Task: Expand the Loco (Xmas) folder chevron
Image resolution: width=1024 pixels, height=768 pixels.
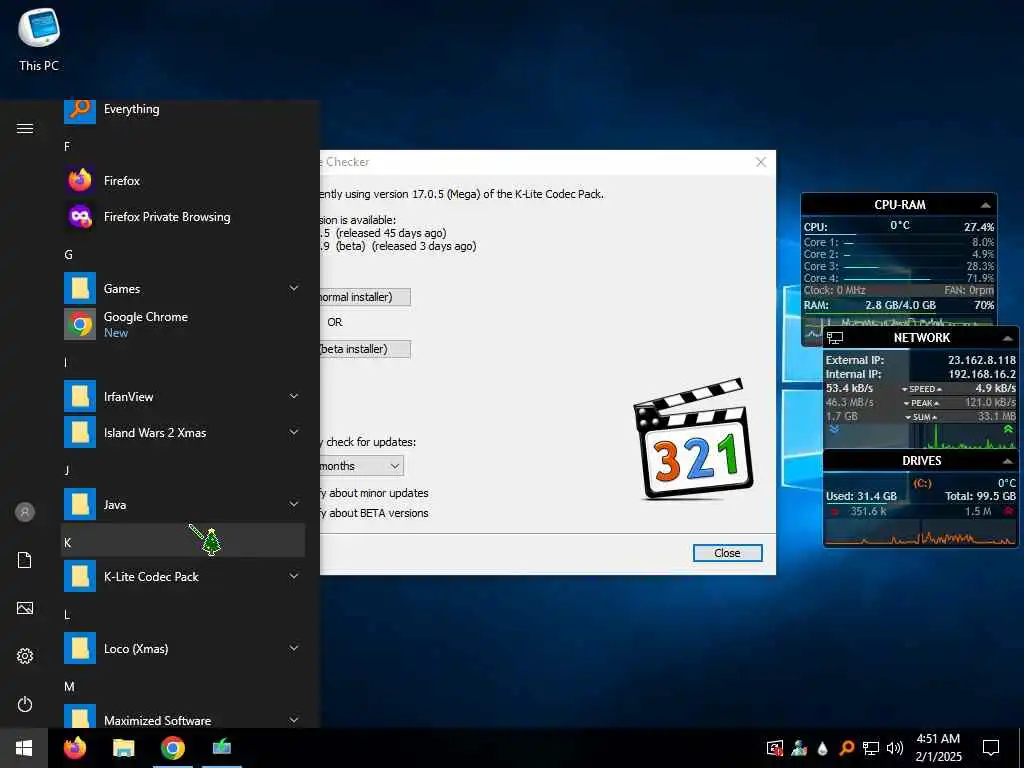Action: click(x=294, y=648)
